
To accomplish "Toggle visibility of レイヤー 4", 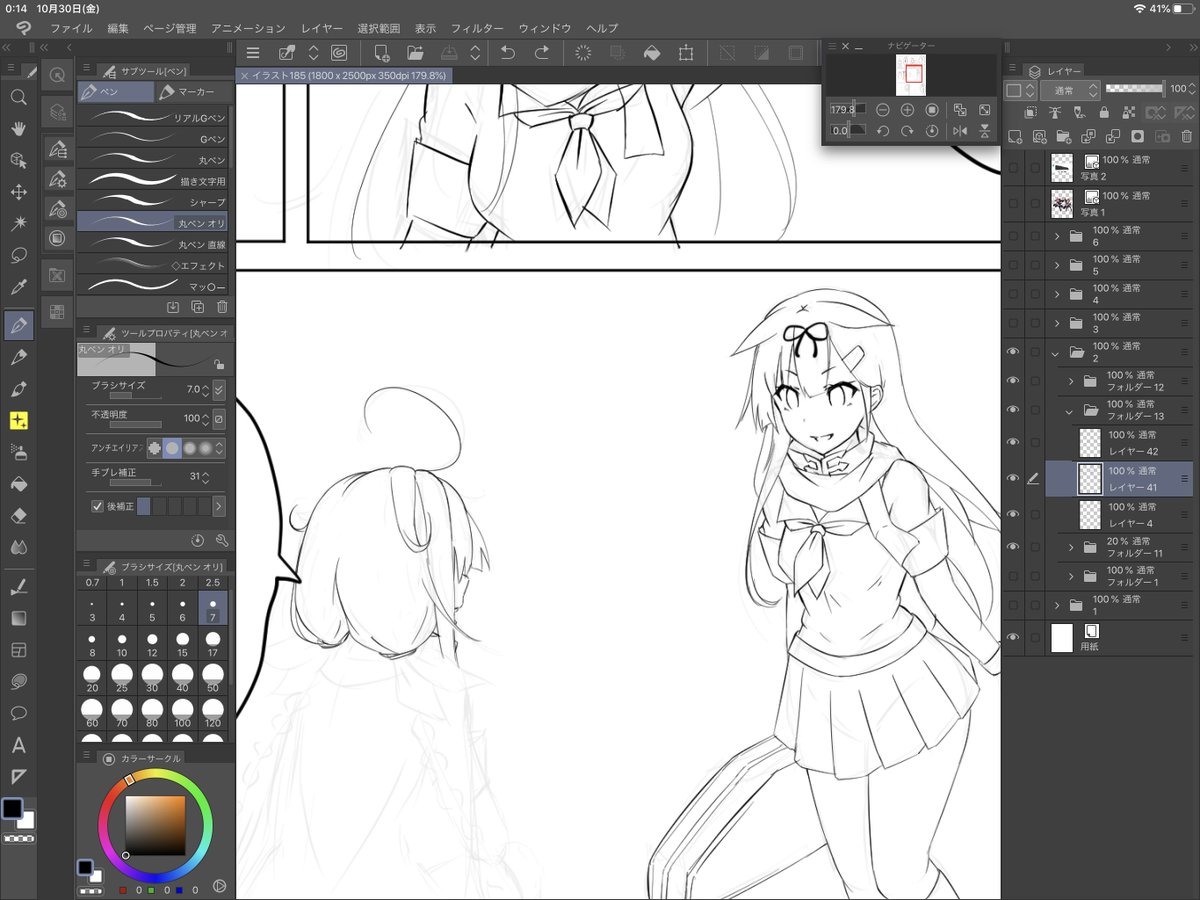I will [1012, 514].
